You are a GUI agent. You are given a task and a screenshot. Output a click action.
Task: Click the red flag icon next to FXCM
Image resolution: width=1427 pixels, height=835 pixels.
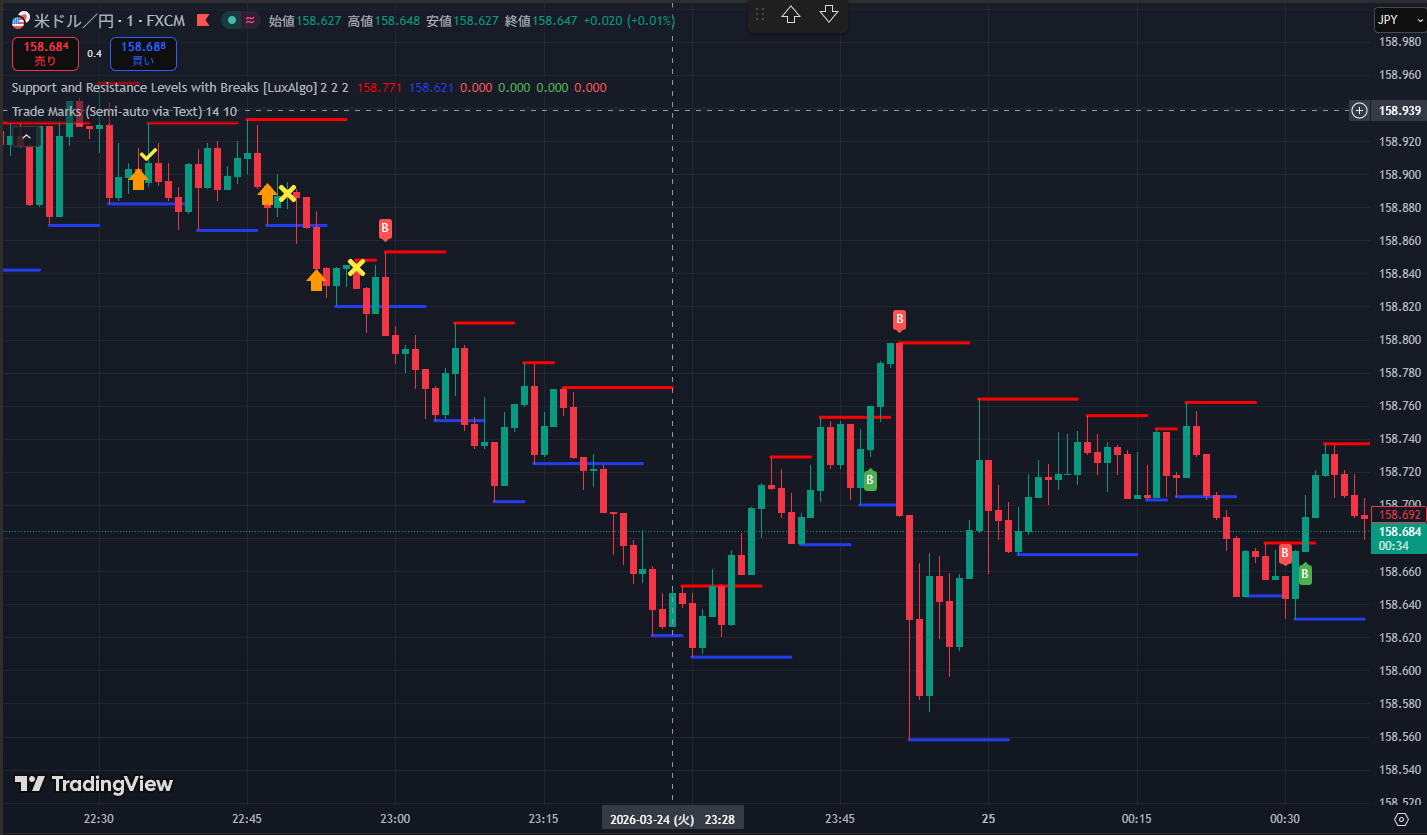pyautogui.click(x=203, y=20)
